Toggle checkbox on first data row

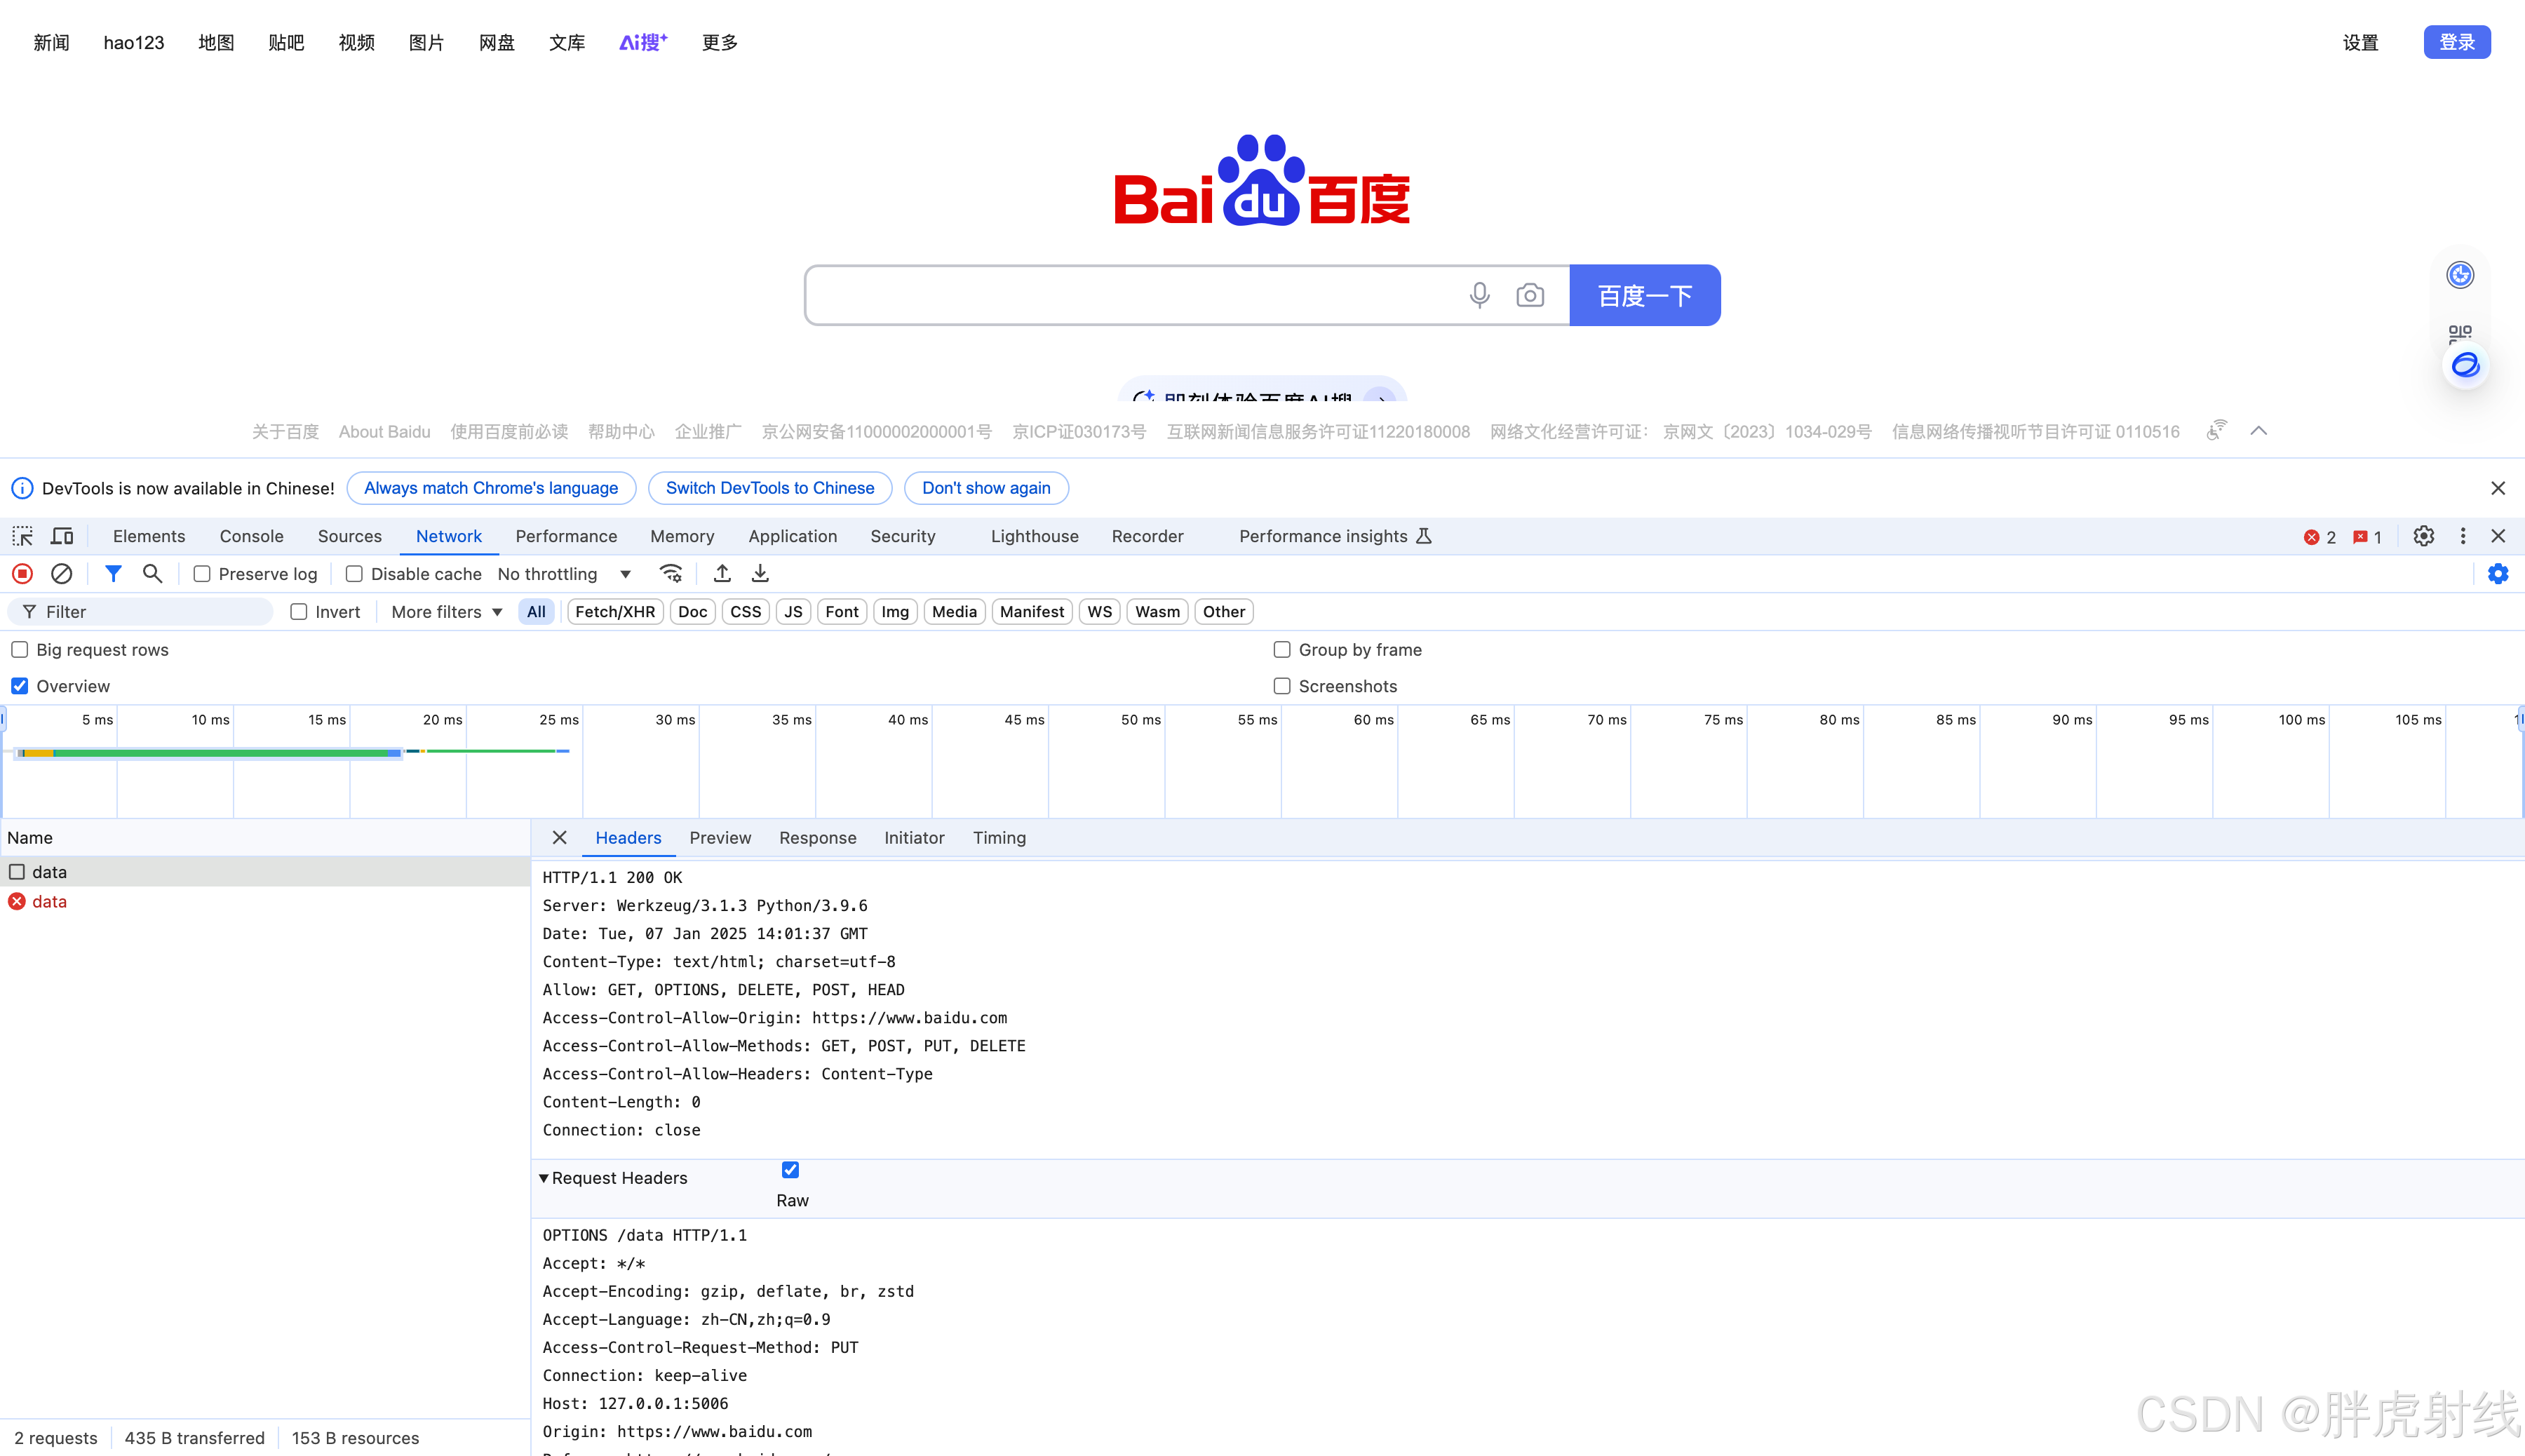tap(17, 872)
